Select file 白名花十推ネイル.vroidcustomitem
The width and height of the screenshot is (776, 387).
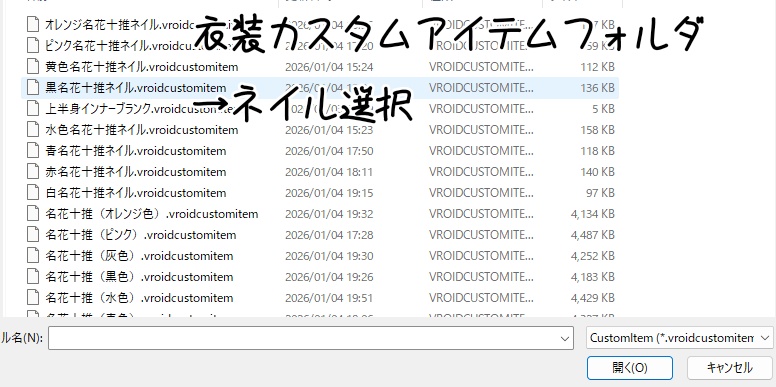pyautogui.click(x=136, y=193)
